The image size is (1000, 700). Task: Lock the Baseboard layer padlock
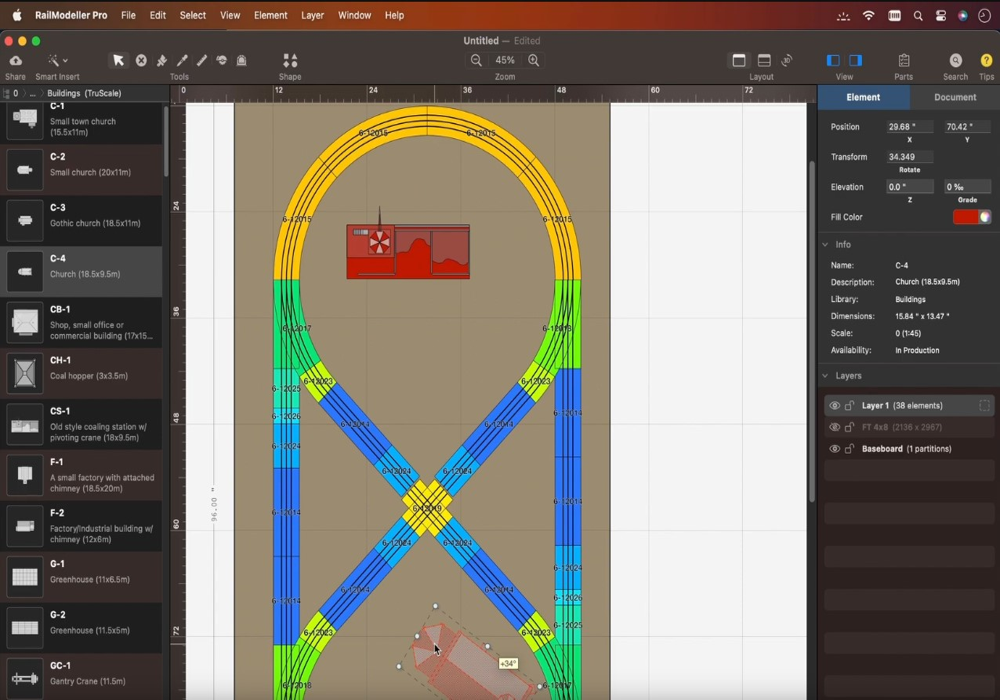click(x=849, y=449)
